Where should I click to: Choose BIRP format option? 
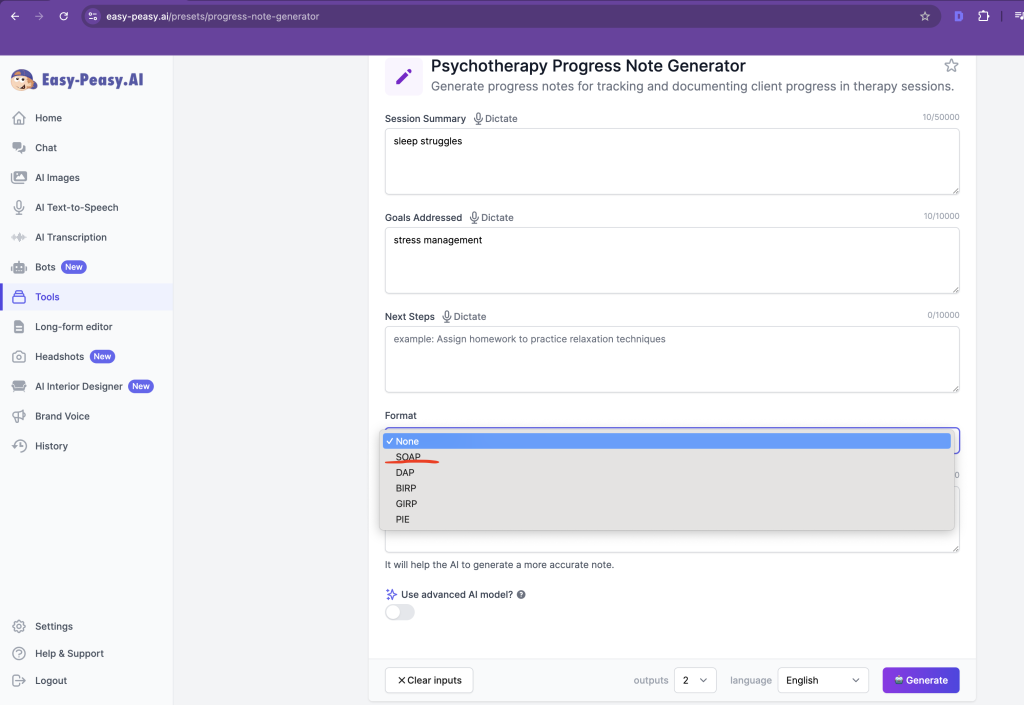click(406, 488)
